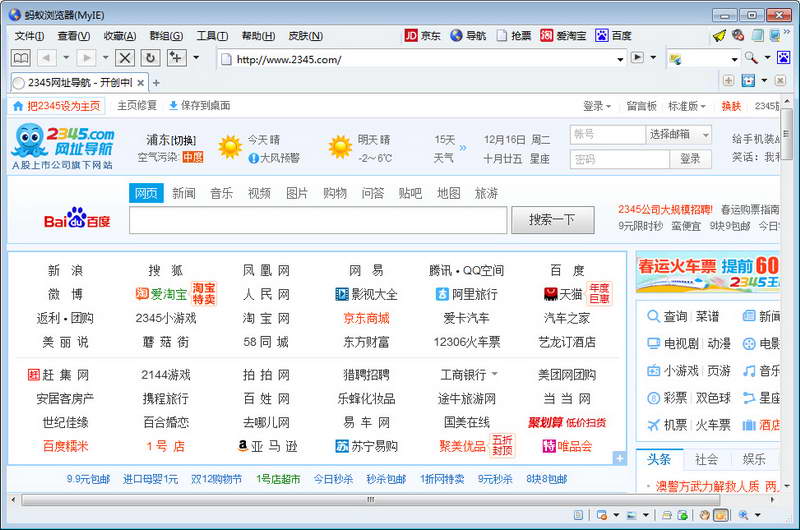Switch to the 社会 news tab
Viewport: 800px width, 530px height.
coord(706,460)
